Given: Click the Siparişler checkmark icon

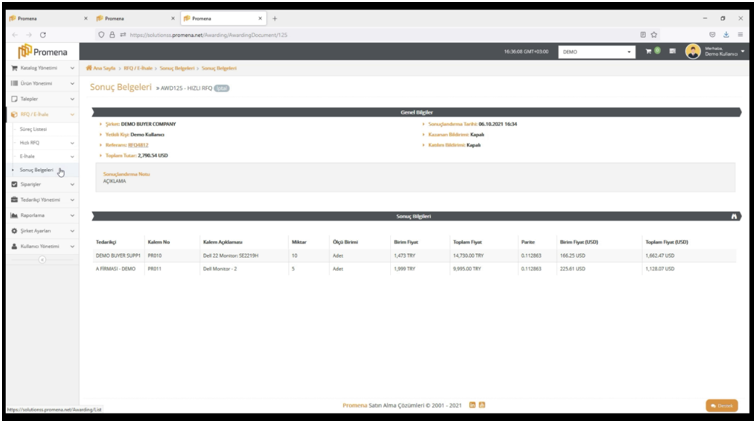Looking at the screenshot, I should point(14,184).
